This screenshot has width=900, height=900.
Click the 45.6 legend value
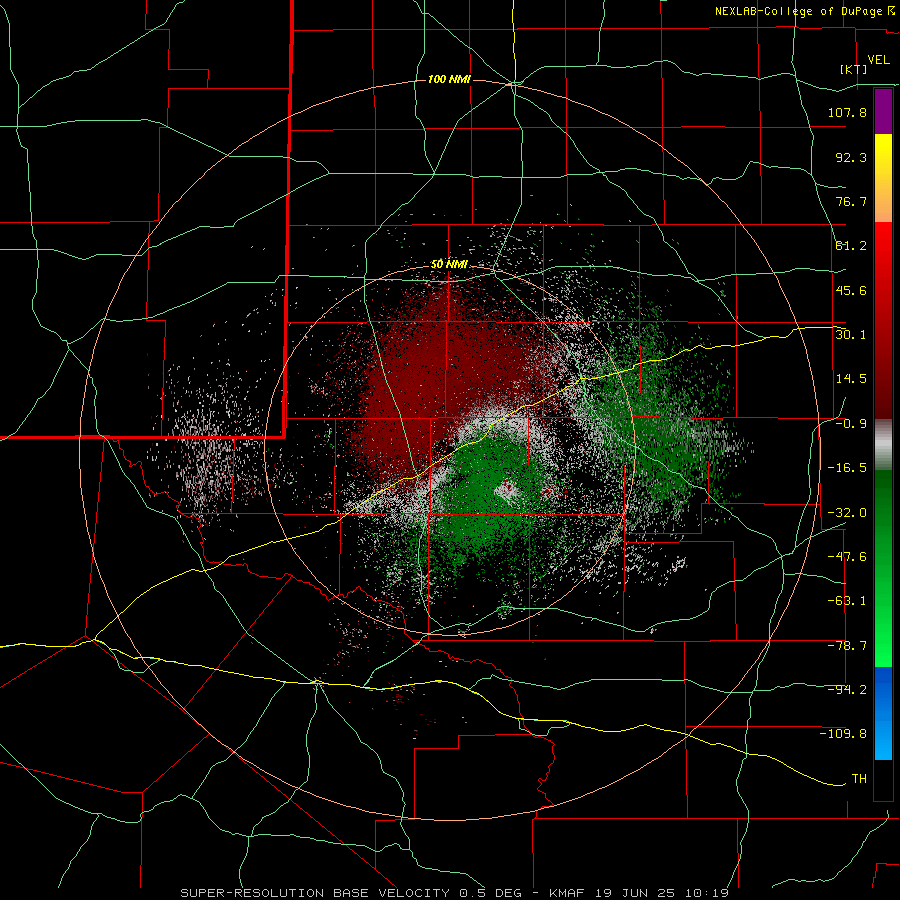(851, 290)
